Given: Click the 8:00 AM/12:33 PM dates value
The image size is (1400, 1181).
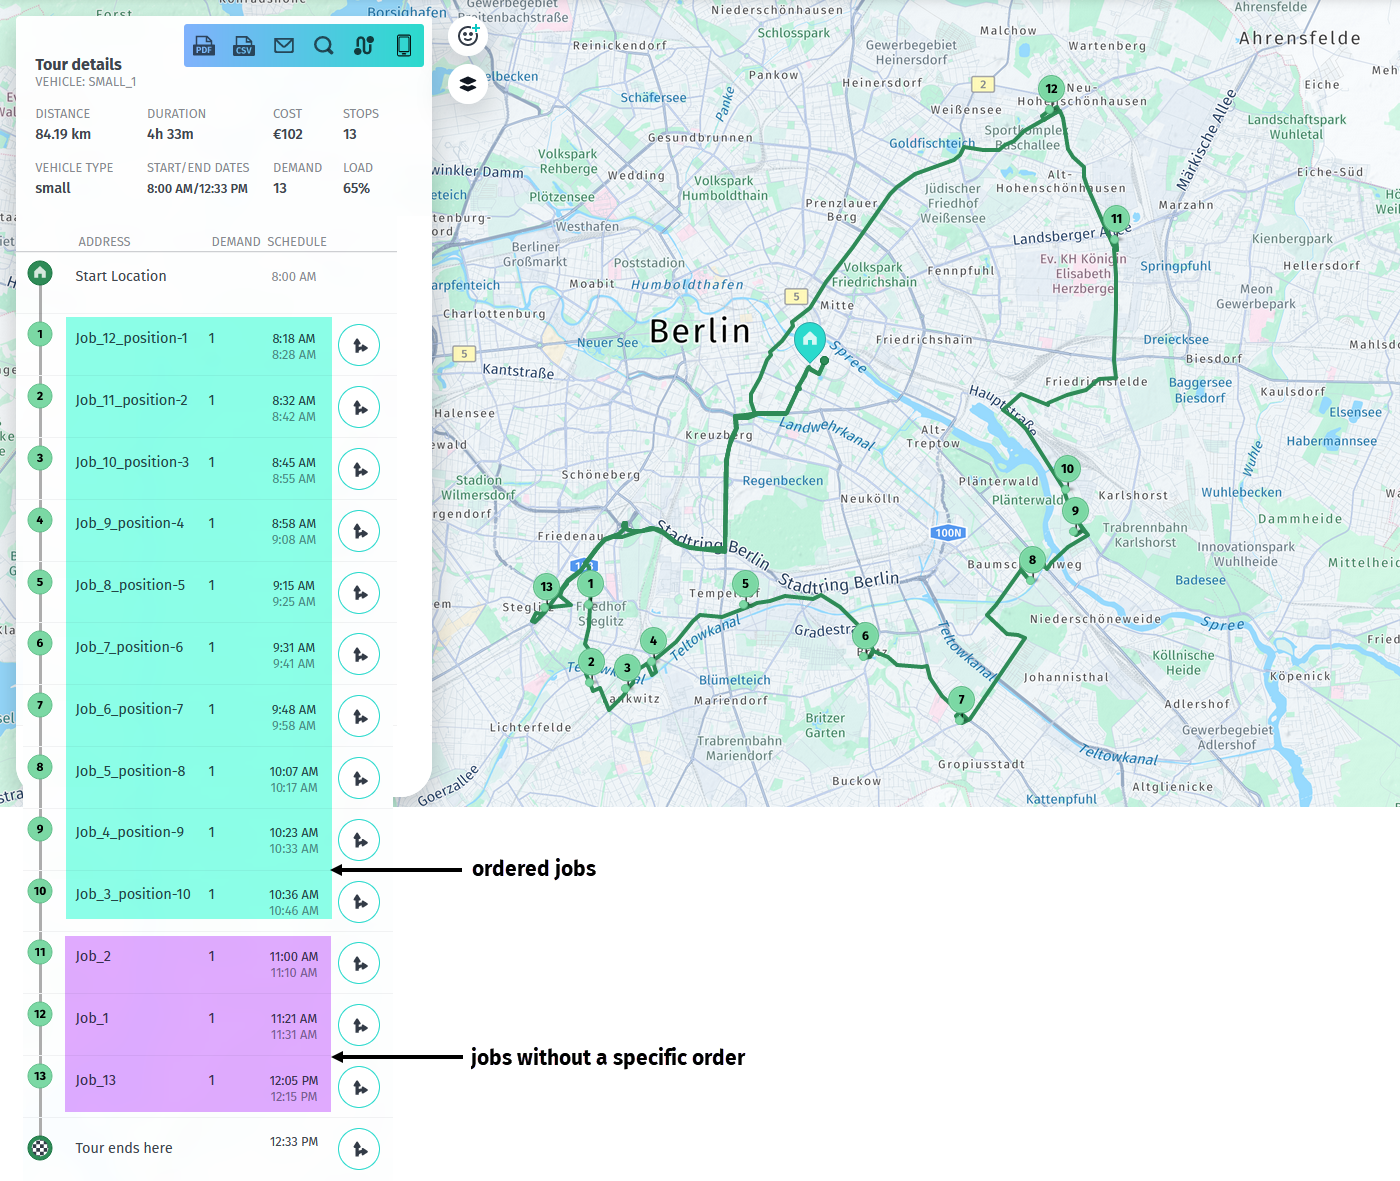Looking at the screenshot, I should click(197, 188).
